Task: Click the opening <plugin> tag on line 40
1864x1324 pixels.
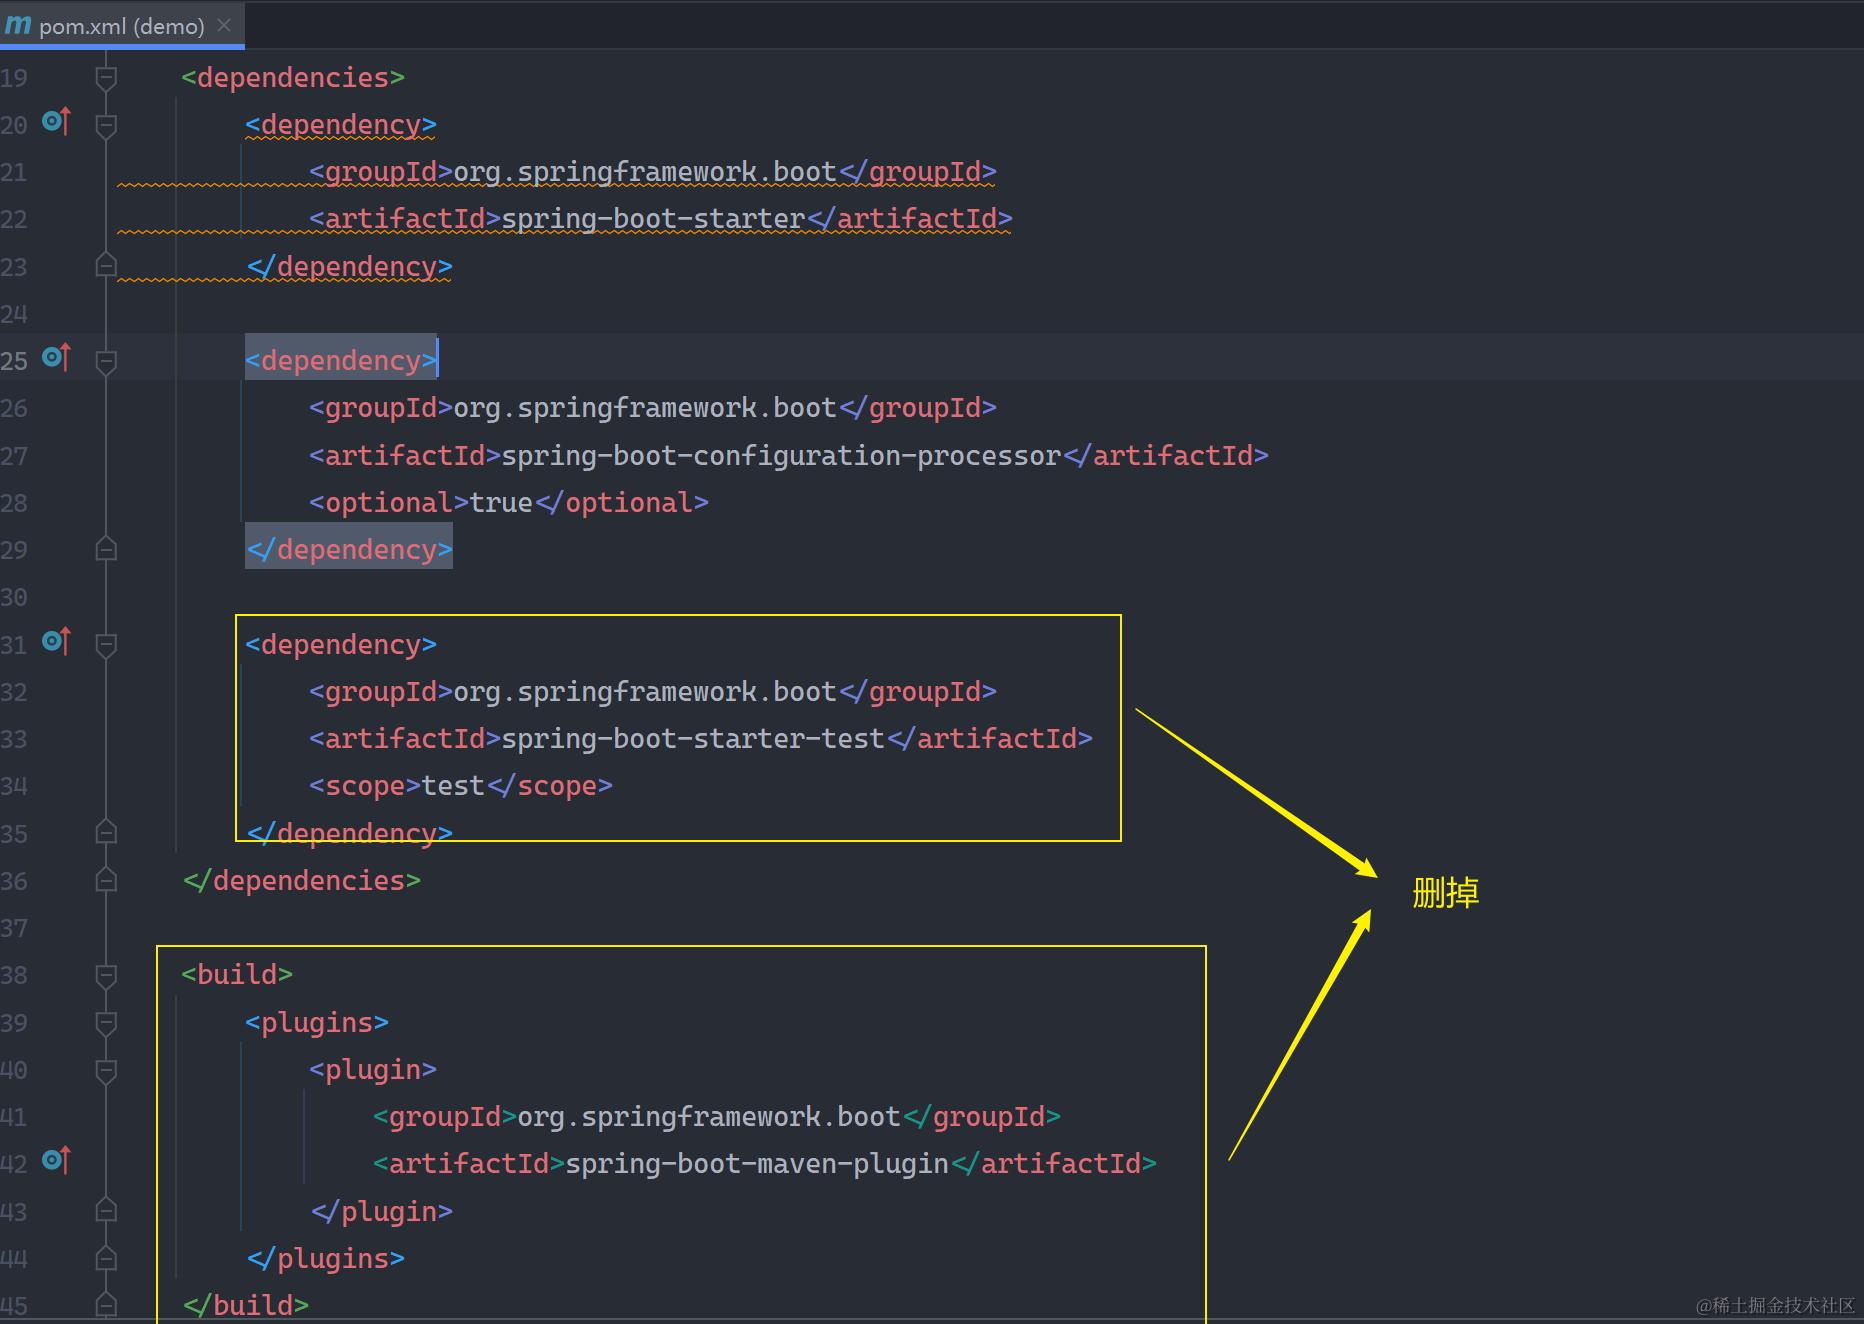Action: (x=373, y=1070)
